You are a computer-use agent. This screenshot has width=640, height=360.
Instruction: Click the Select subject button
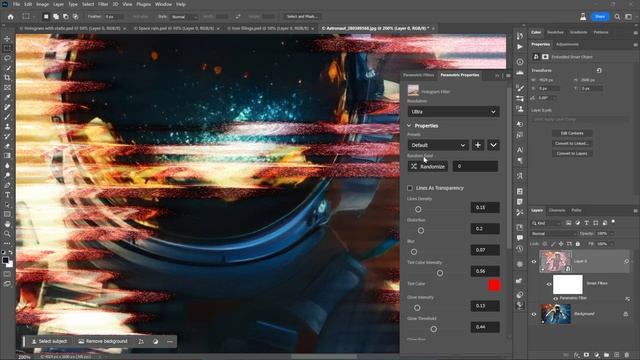[49, 341]
